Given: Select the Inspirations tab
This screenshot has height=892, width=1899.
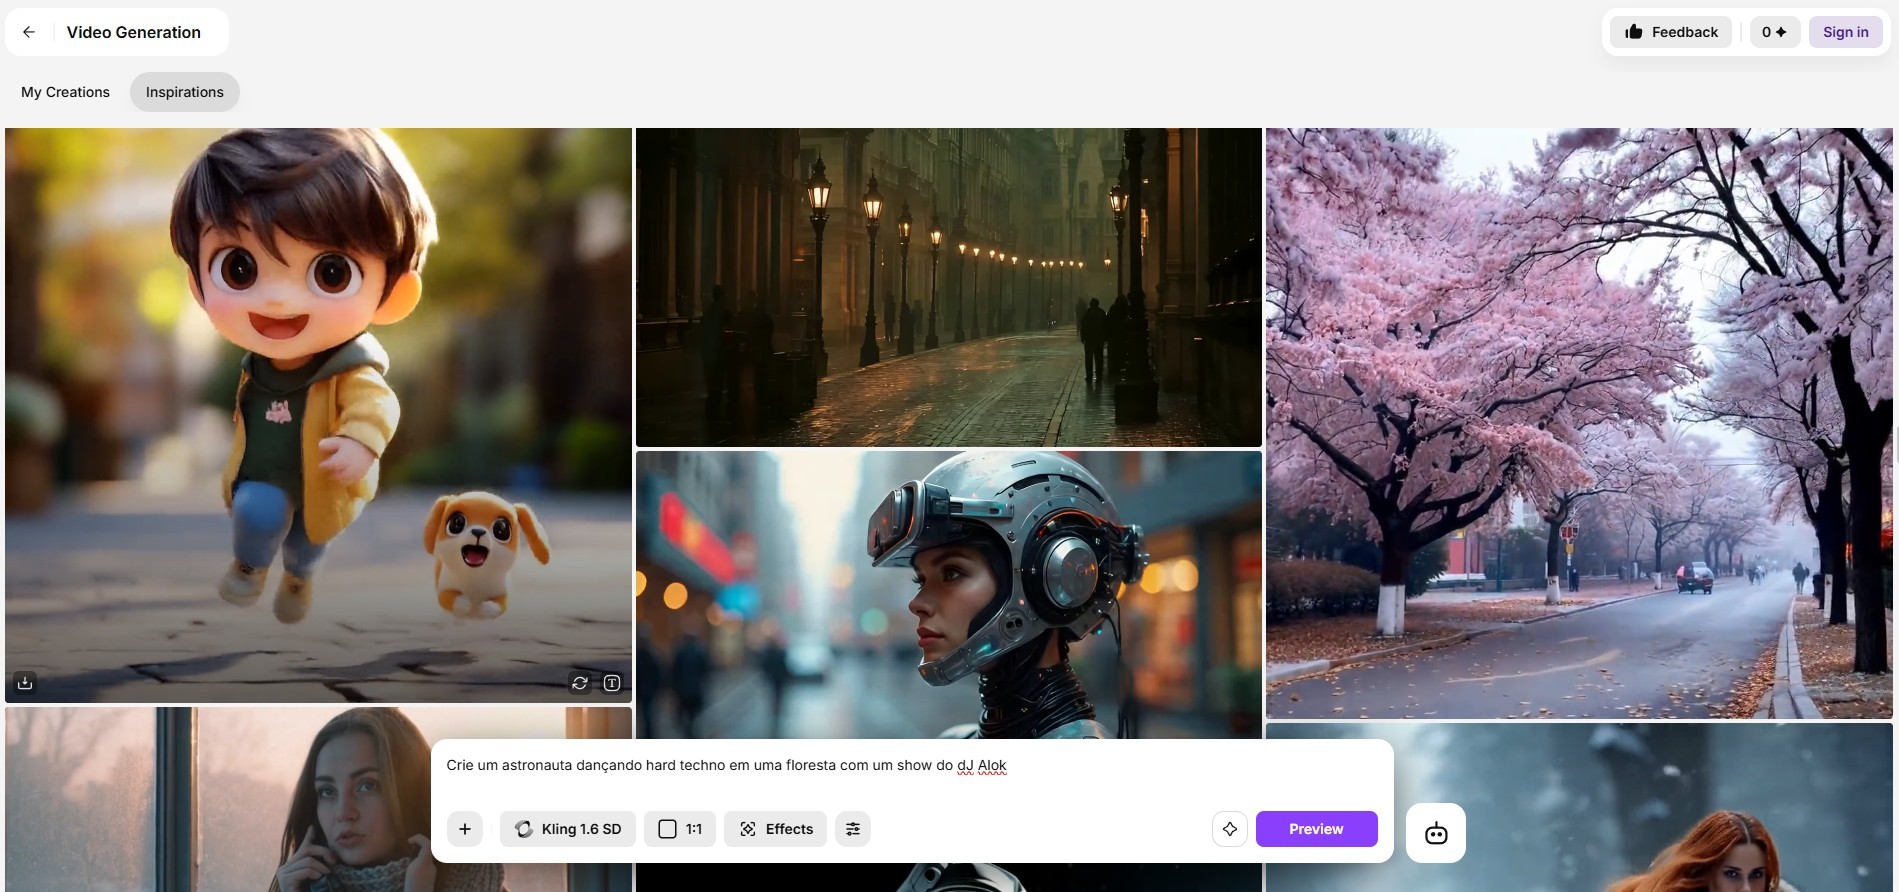Looking at the screenshot, I should coord(185,92).
